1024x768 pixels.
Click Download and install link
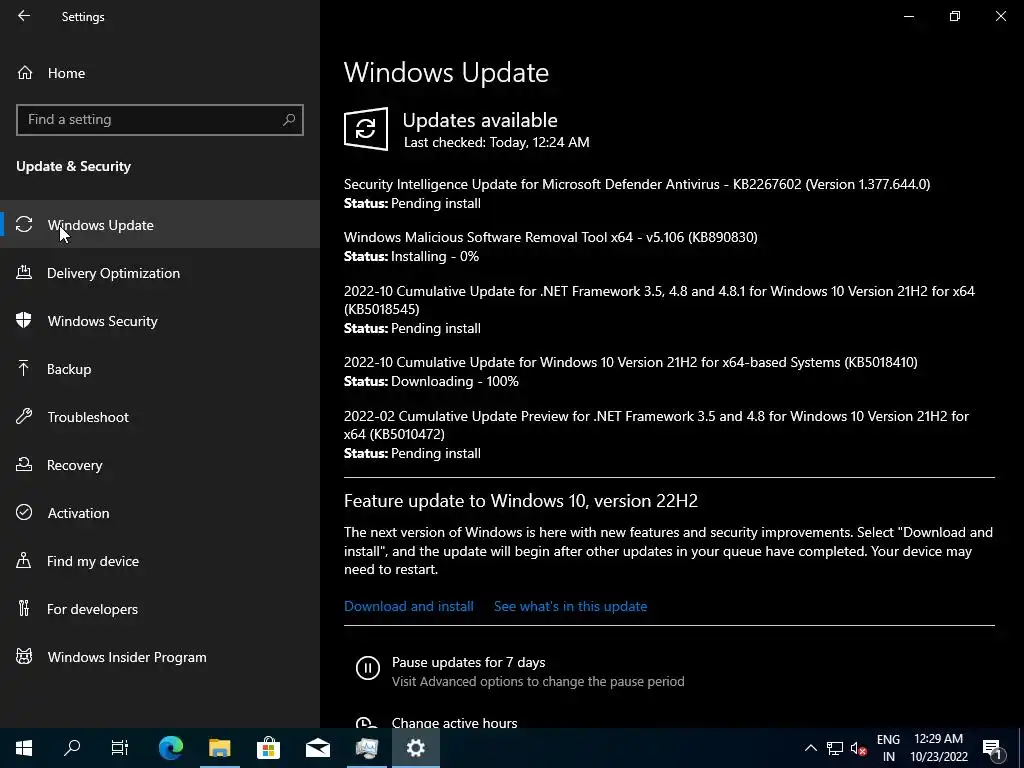pos(409,606)
